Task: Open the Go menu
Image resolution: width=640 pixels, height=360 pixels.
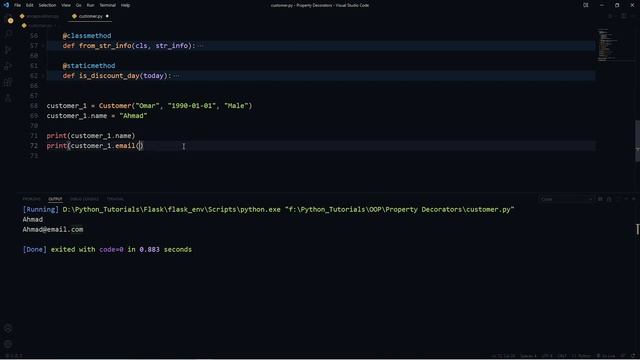Action: (x=78, y=5)
